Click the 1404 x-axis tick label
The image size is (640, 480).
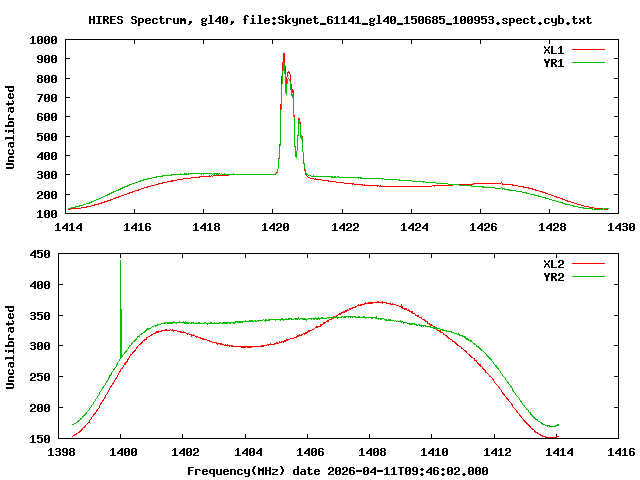(x=248, y=452)
